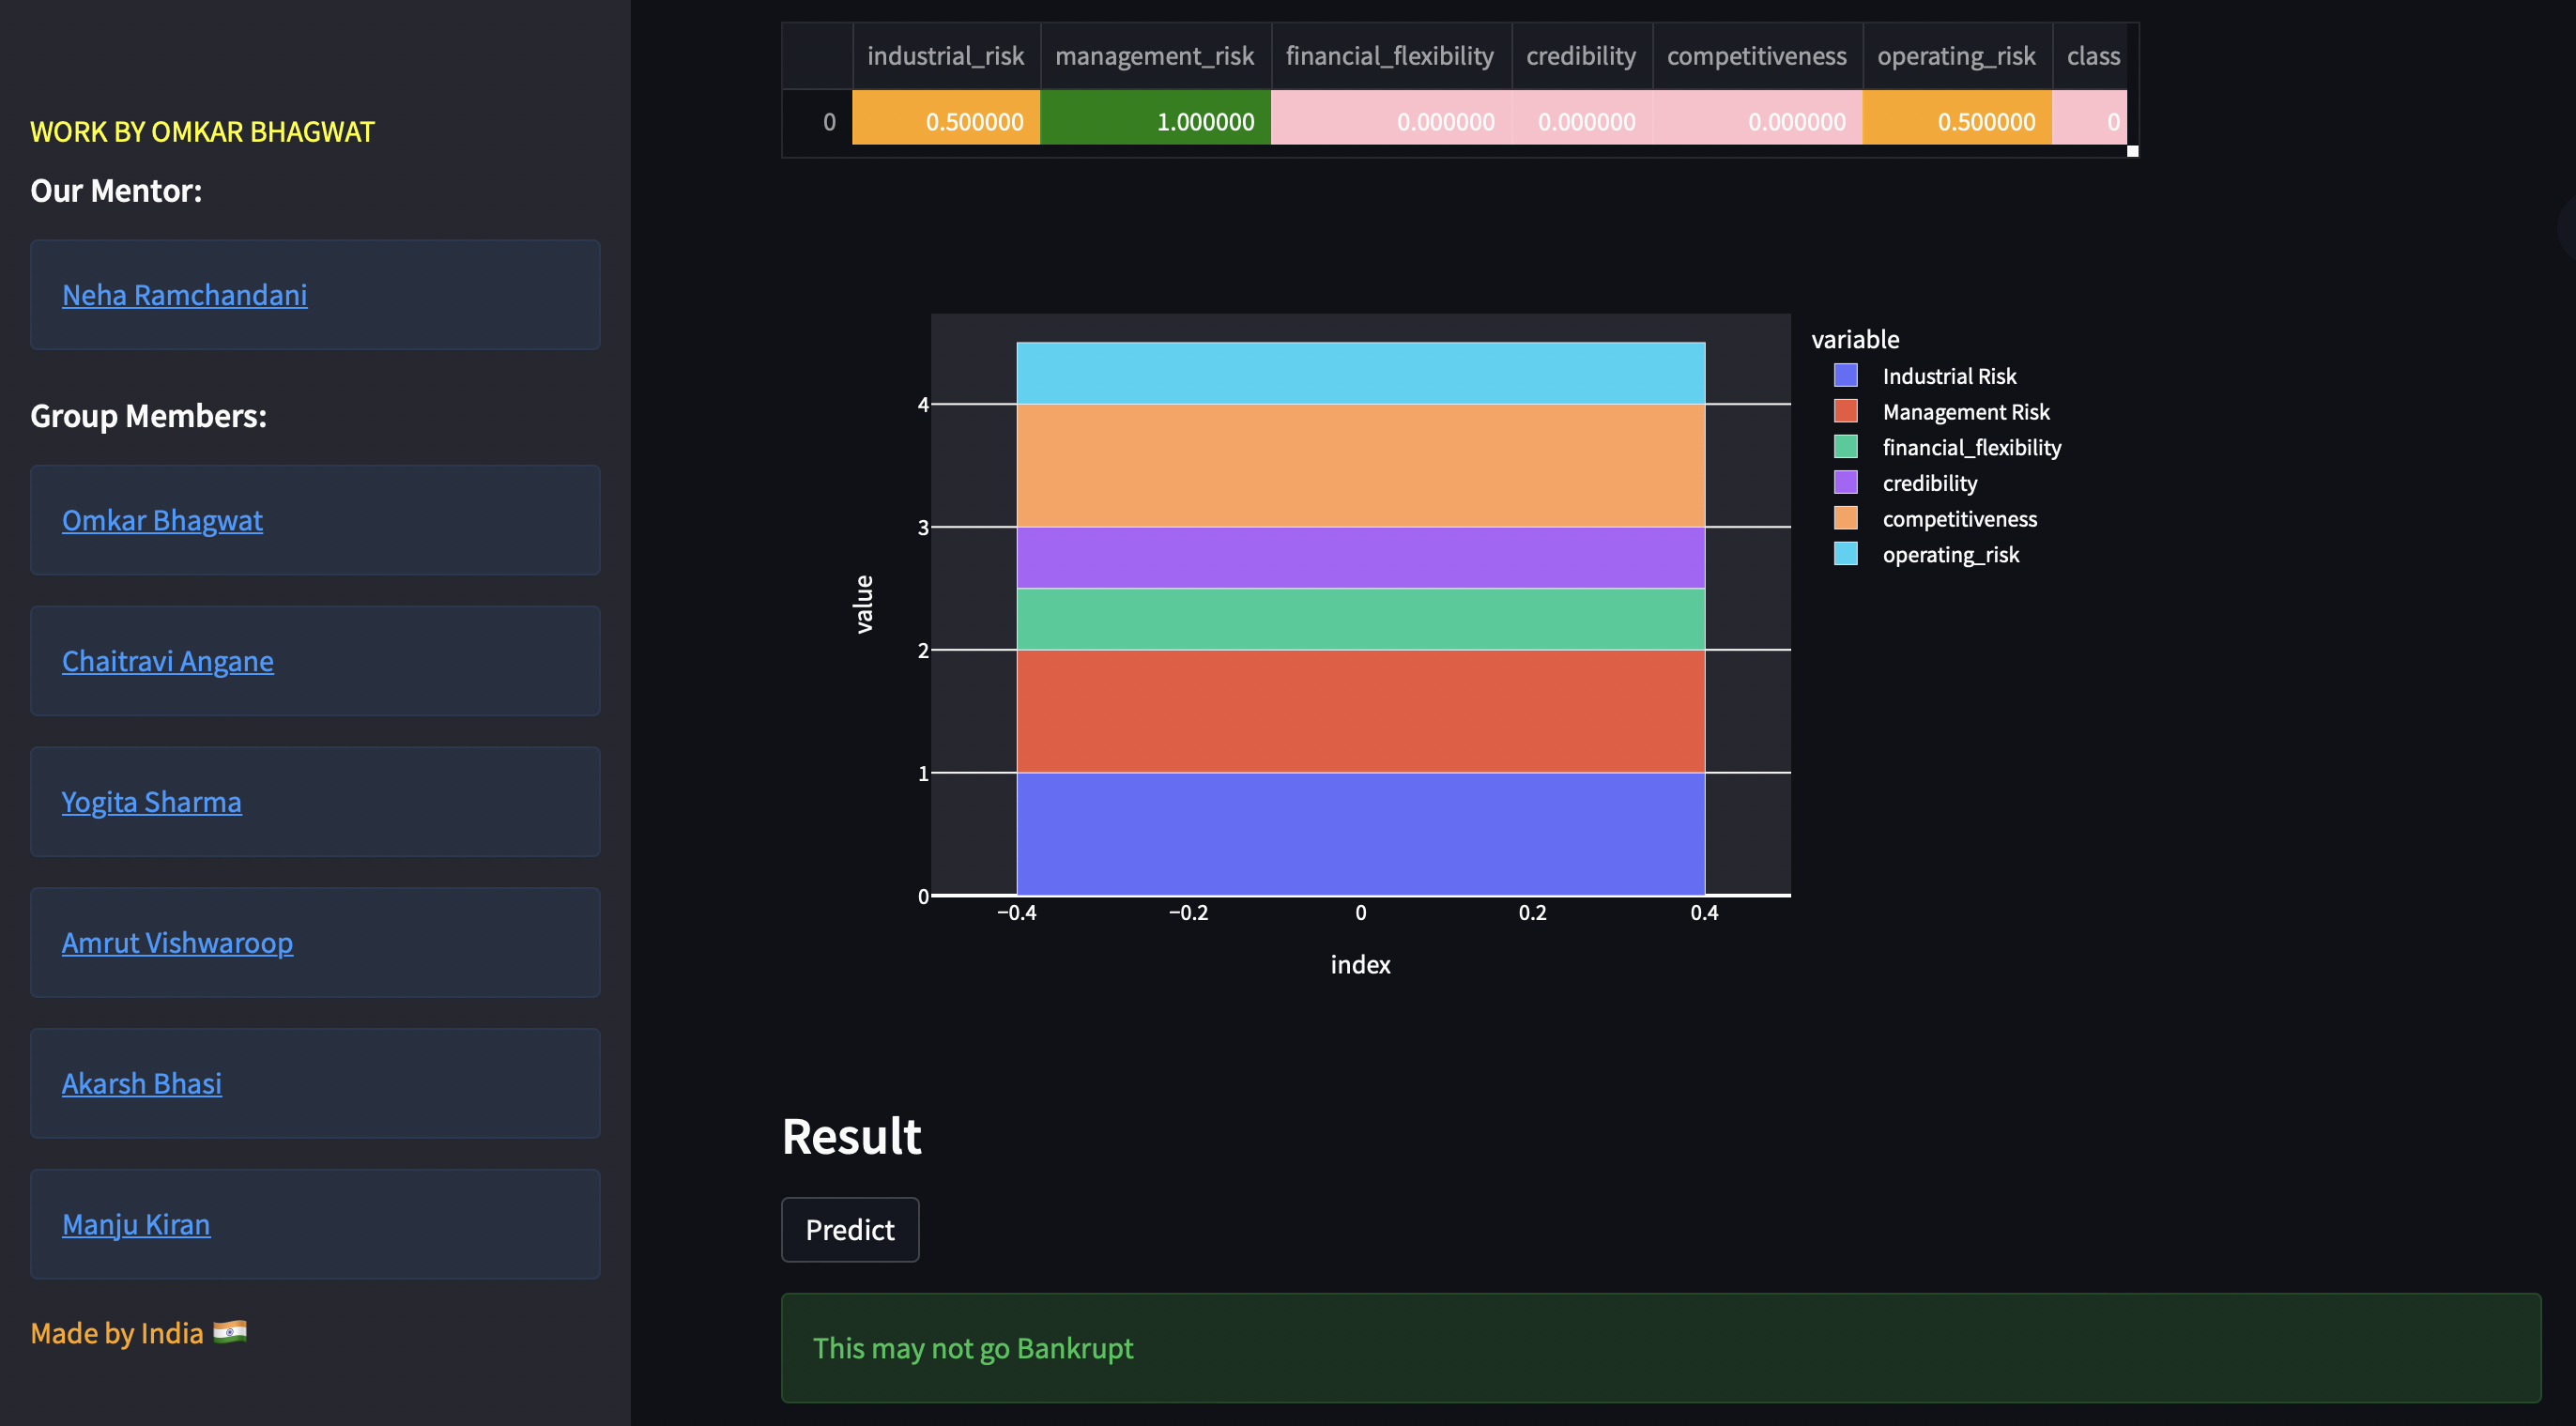This screenshot has width=2576, height=1426.
Task: Click the financial_flexibility column header
Action: pyautogui.click(x=1389, y=56)
